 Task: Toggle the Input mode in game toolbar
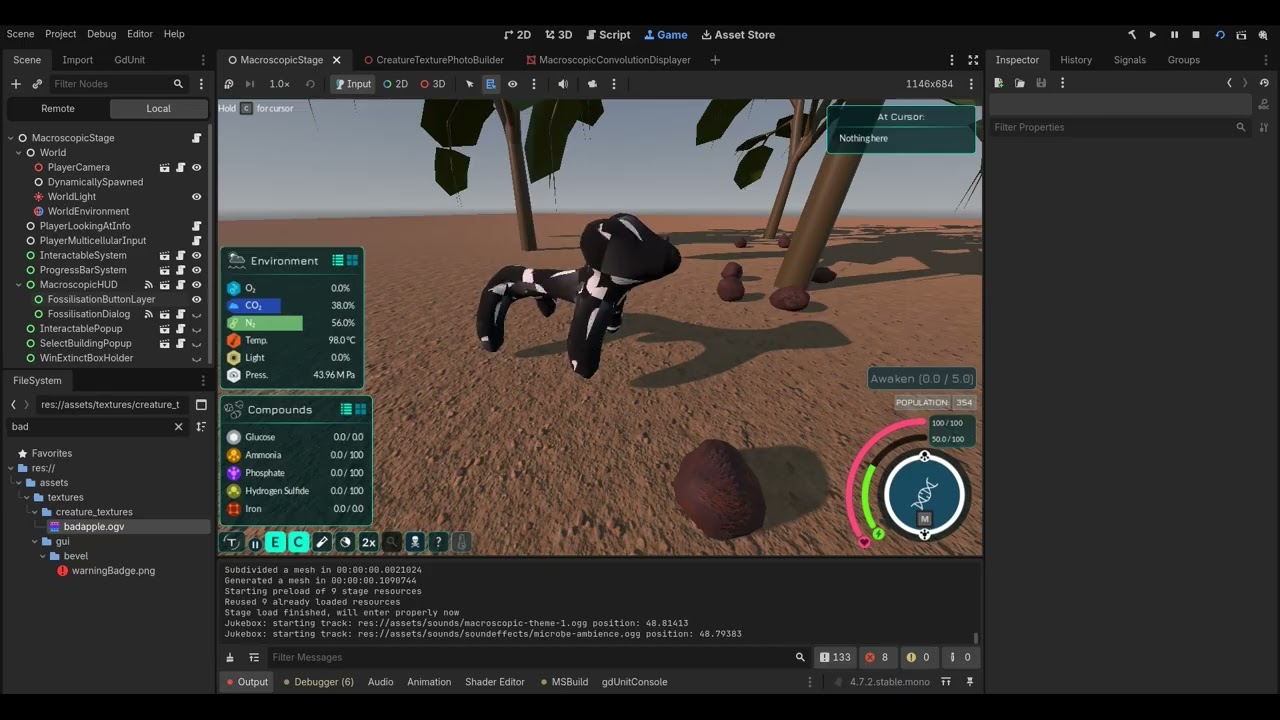pyautogui.click(x=352, y=84)
